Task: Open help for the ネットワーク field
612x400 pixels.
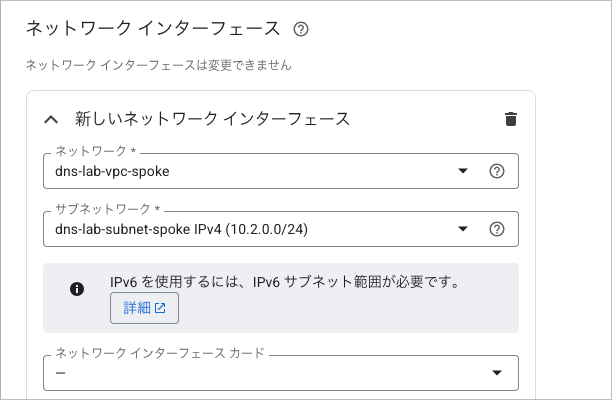Action: point(496,171)
